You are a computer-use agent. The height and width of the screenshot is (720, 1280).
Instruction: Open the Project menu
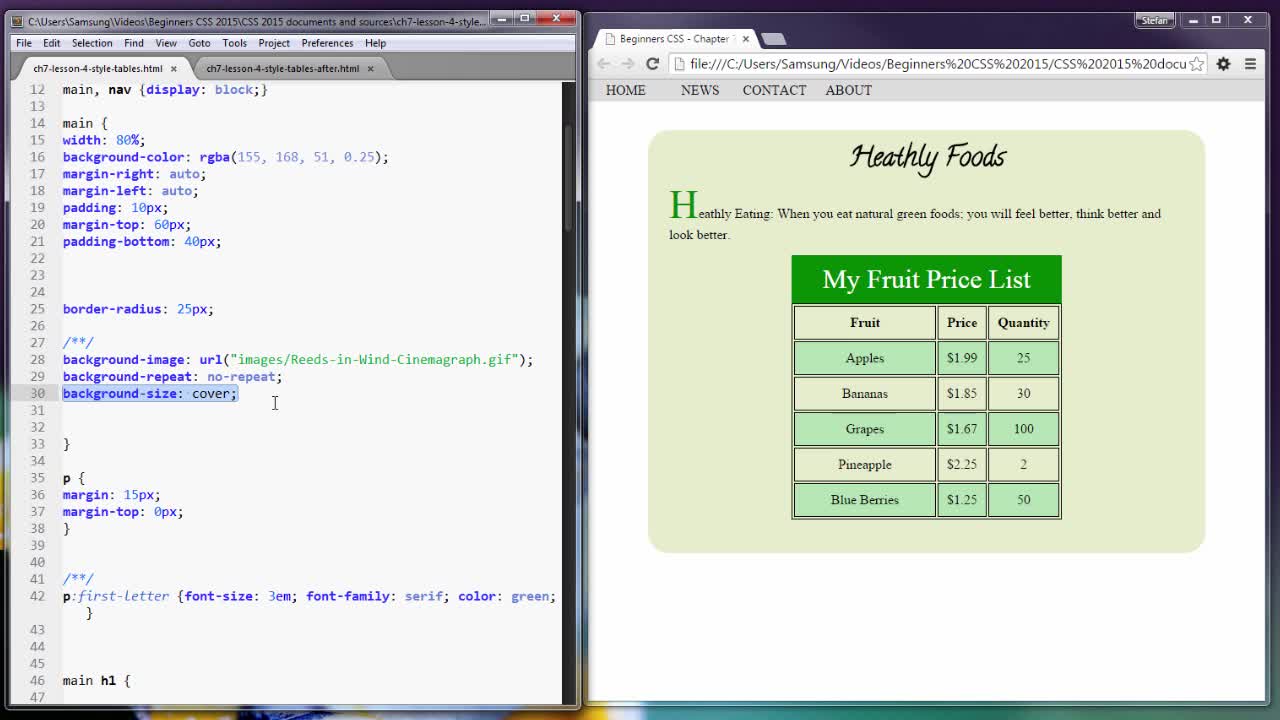click(274, 43)
